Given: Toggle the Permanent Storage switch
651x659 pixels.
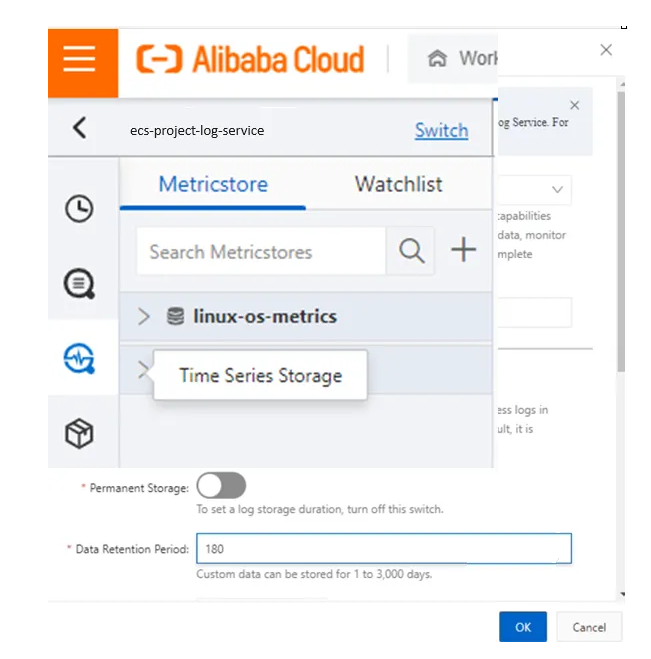Looking at the screenshot, I should point(221,486).
